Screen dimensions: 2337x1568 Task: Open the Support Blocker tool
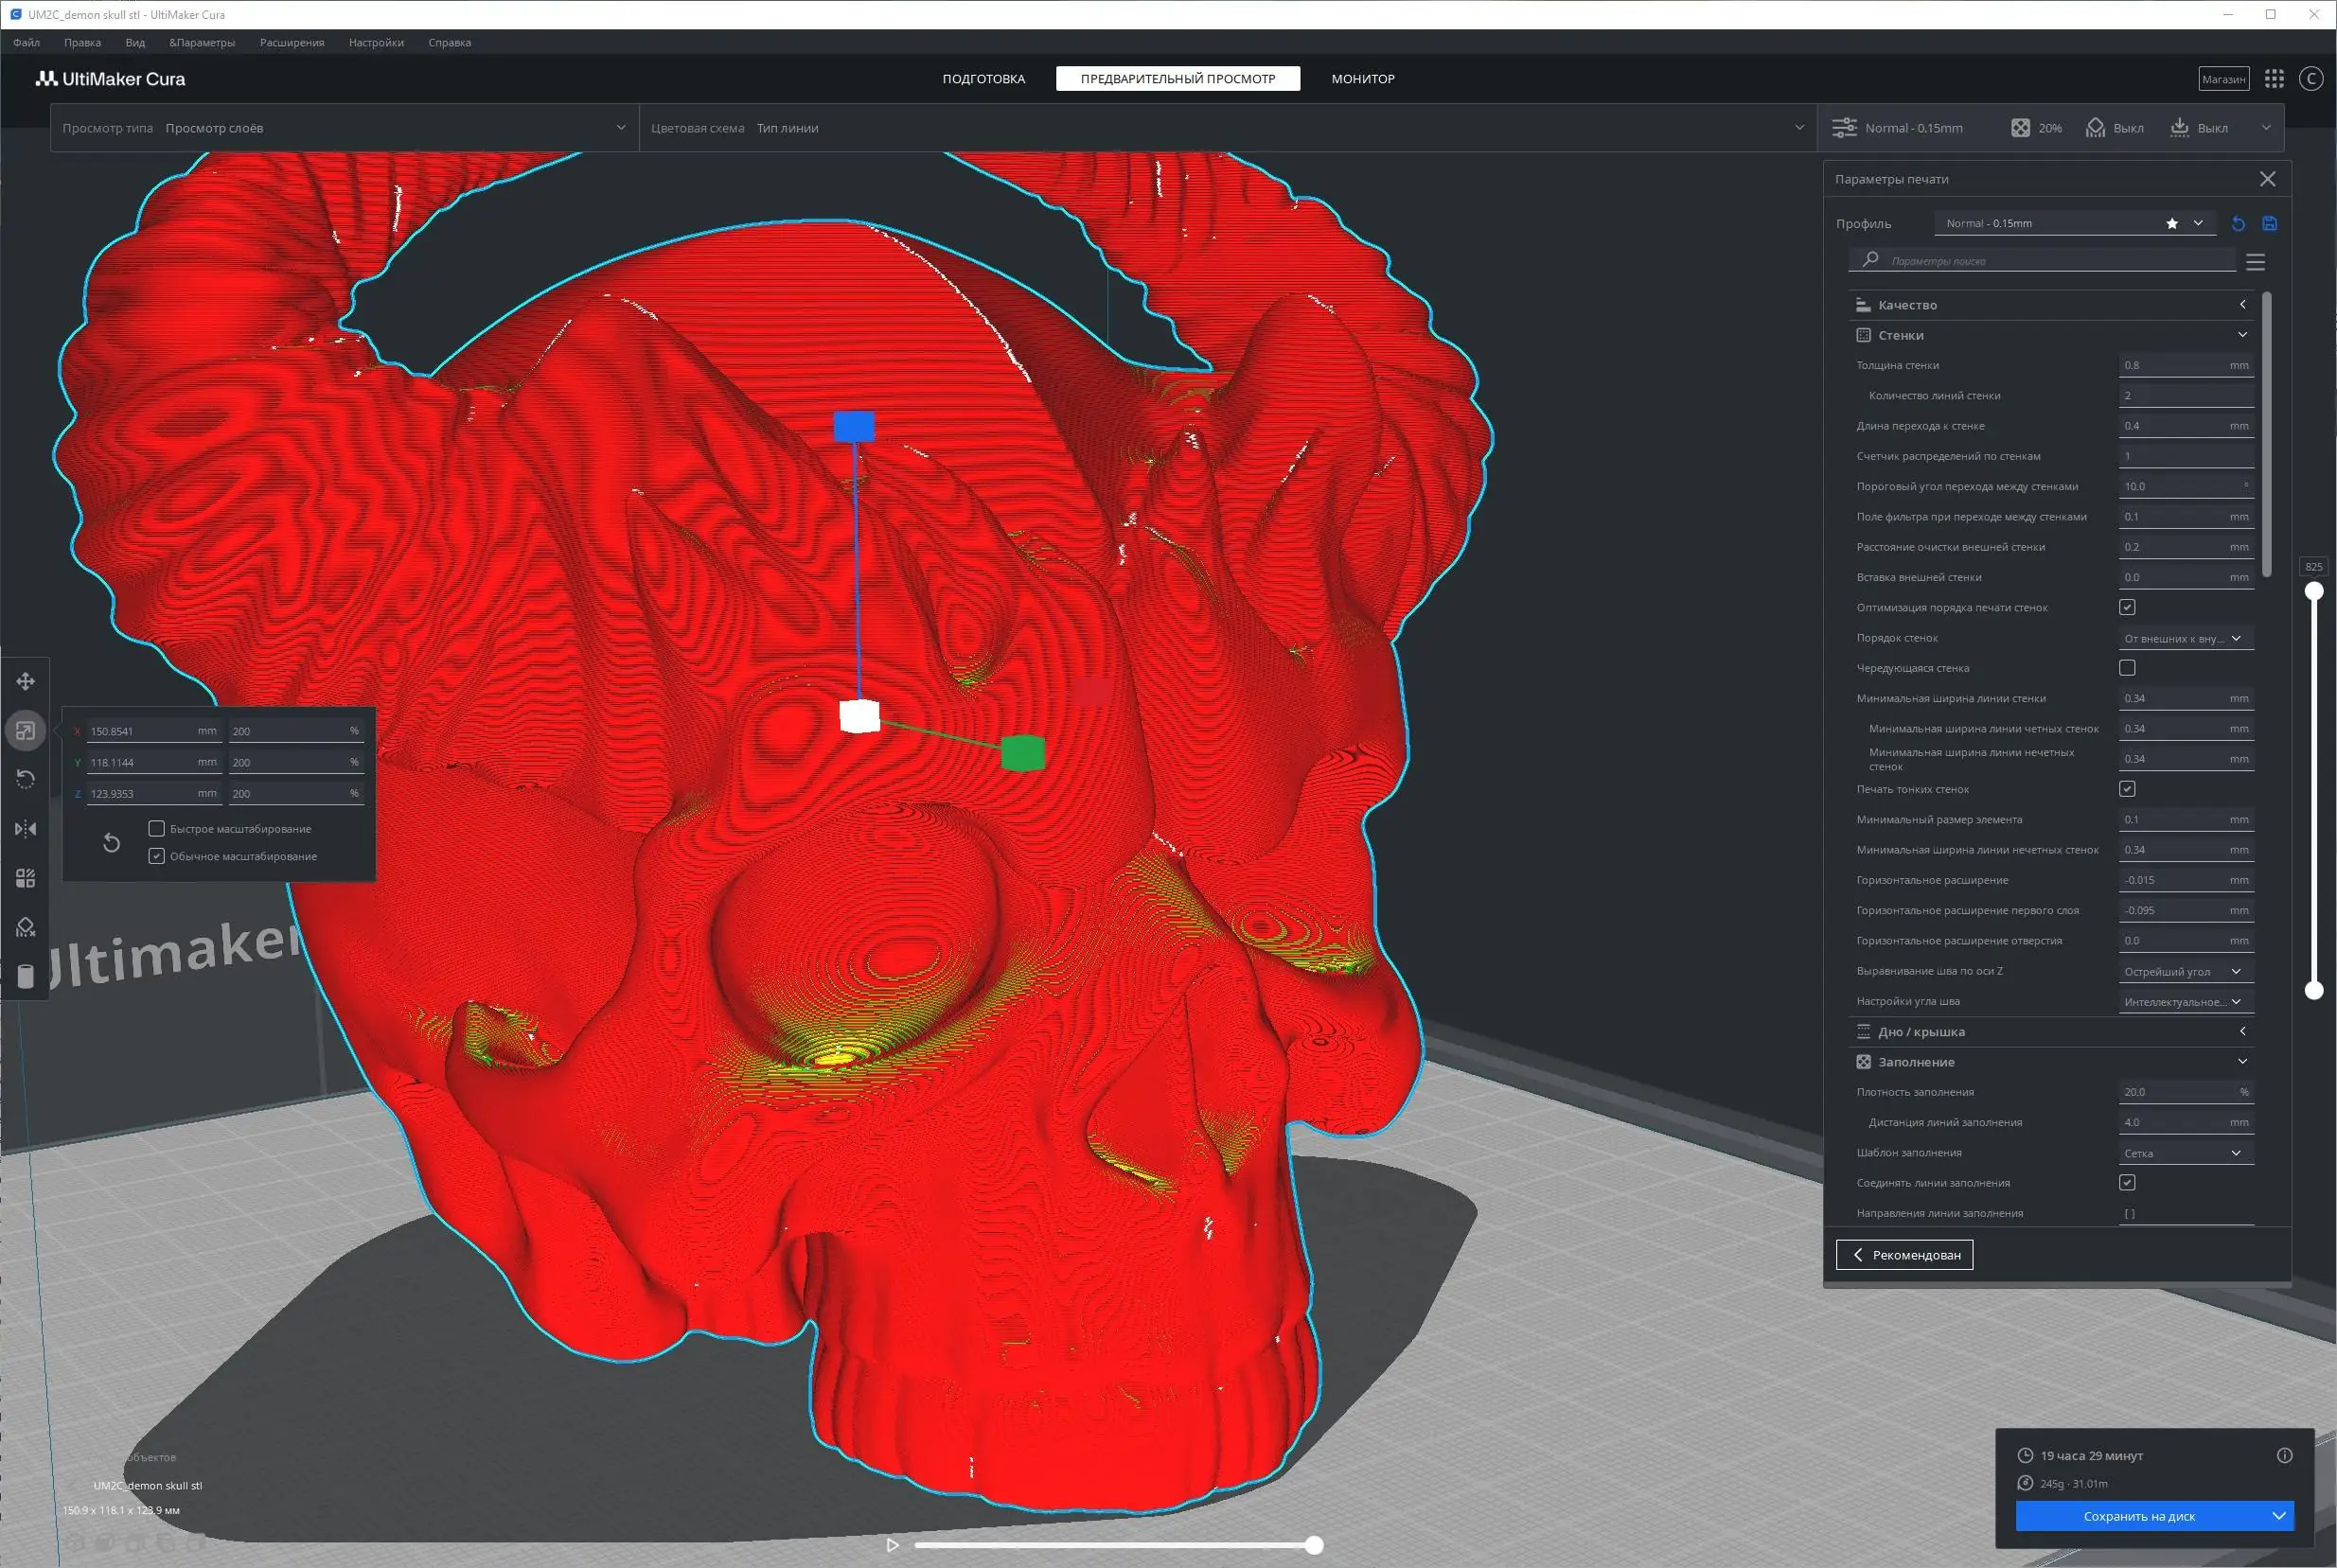tap(26, 927)
